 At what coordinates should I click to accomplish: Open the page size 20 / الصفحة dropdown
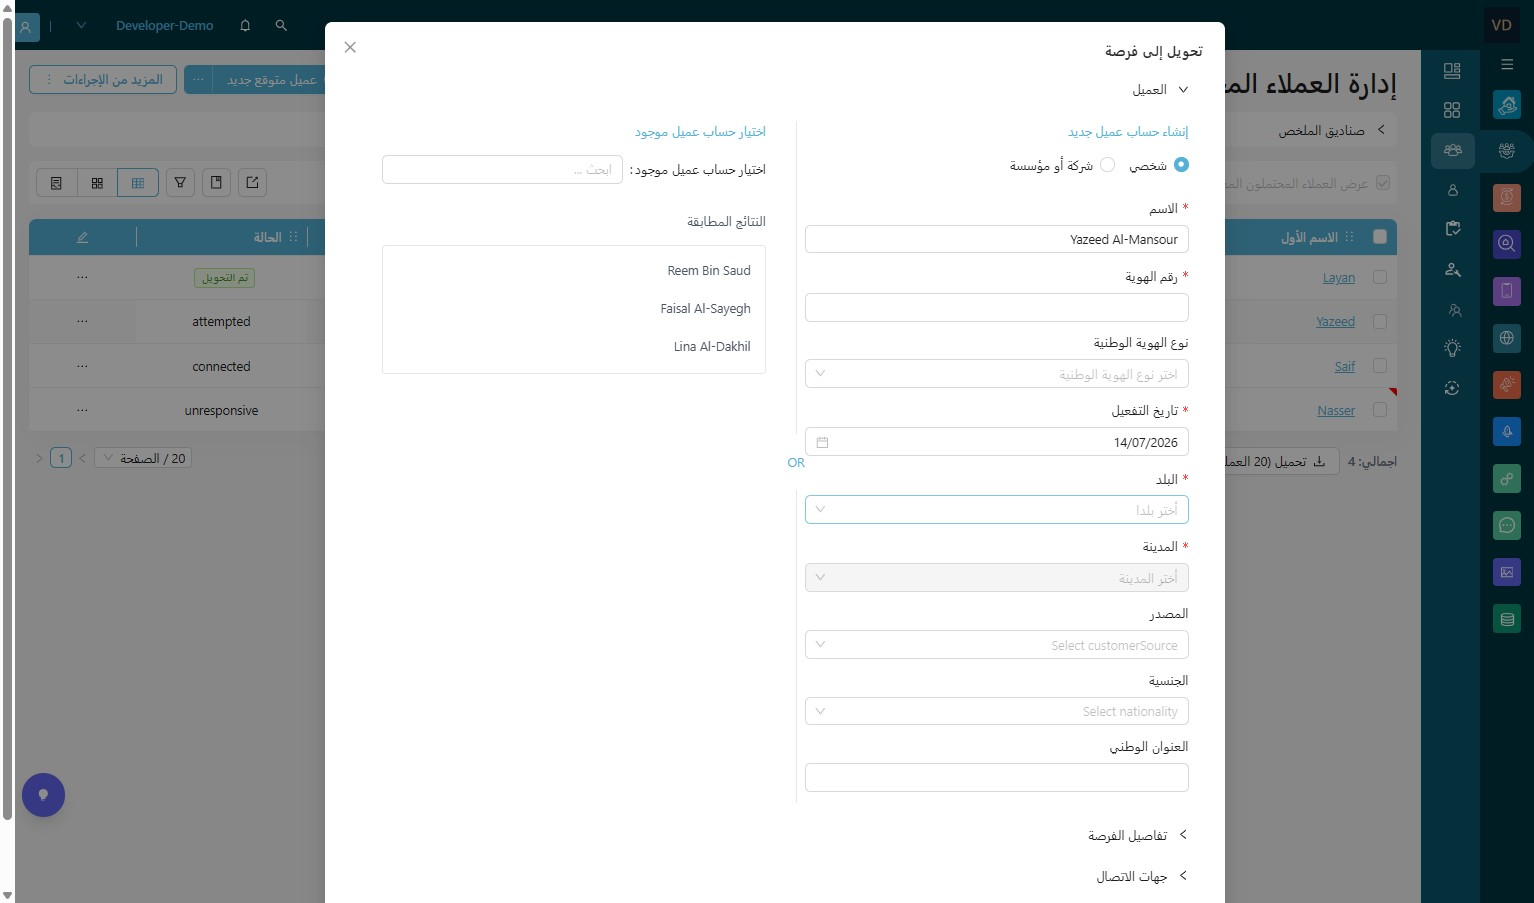coord(142,458)
